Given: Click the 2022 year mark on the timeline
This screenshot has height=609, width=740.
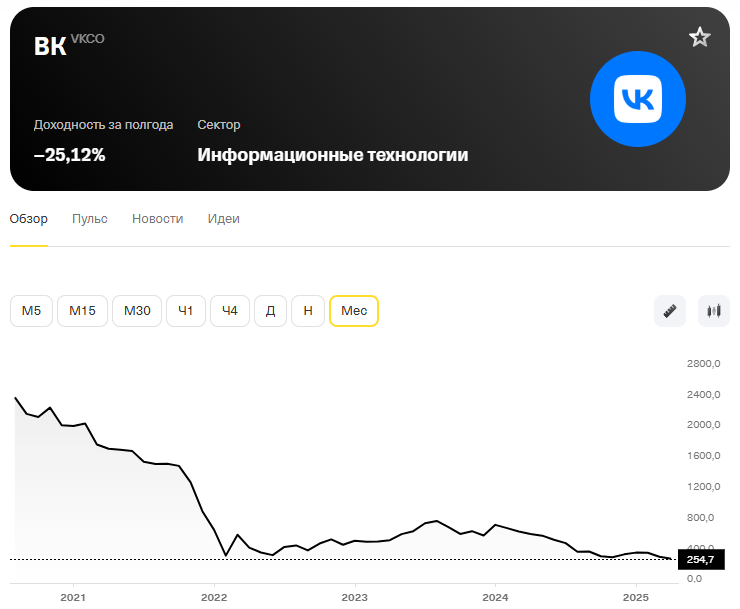Looking at the screenshot, I should 214,597.
